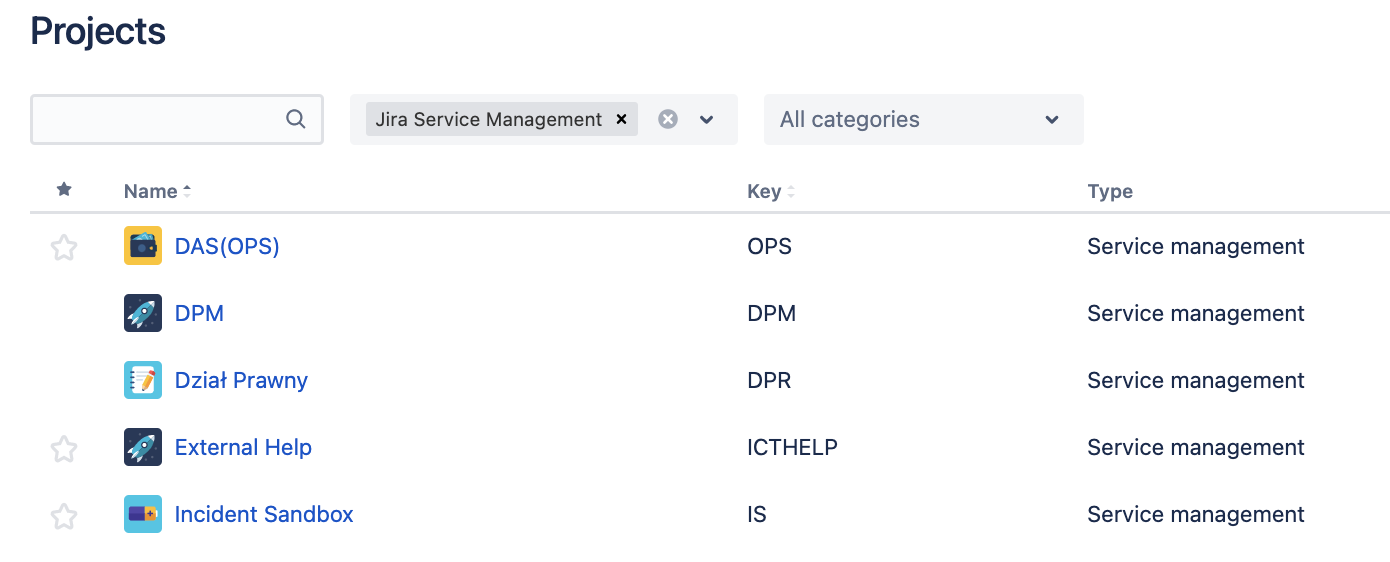Open the All categories dropdown

(923, 119)
